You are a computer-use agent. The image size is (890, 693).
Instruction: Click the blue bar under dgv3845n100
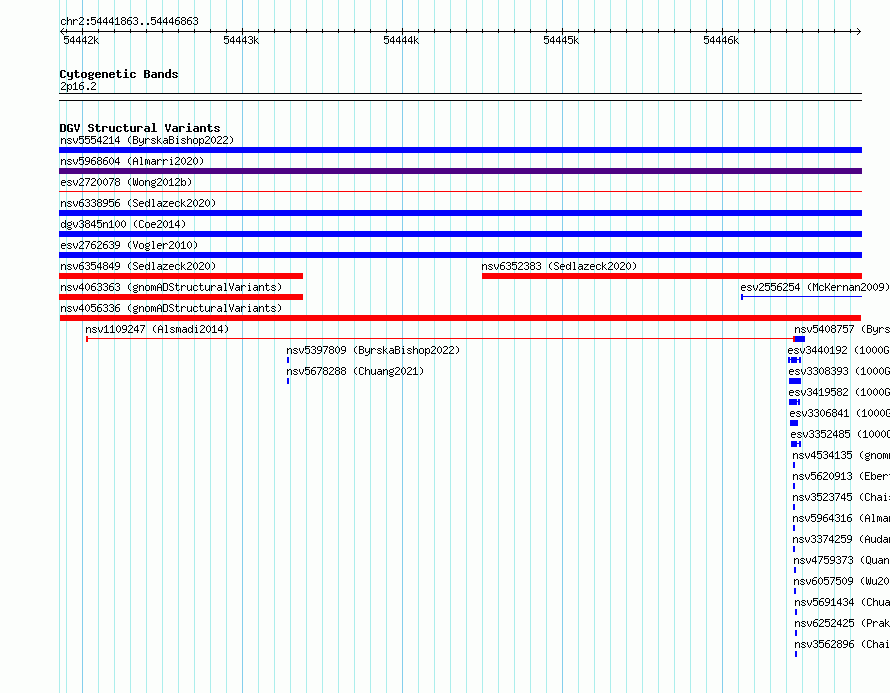coord(460,234)
